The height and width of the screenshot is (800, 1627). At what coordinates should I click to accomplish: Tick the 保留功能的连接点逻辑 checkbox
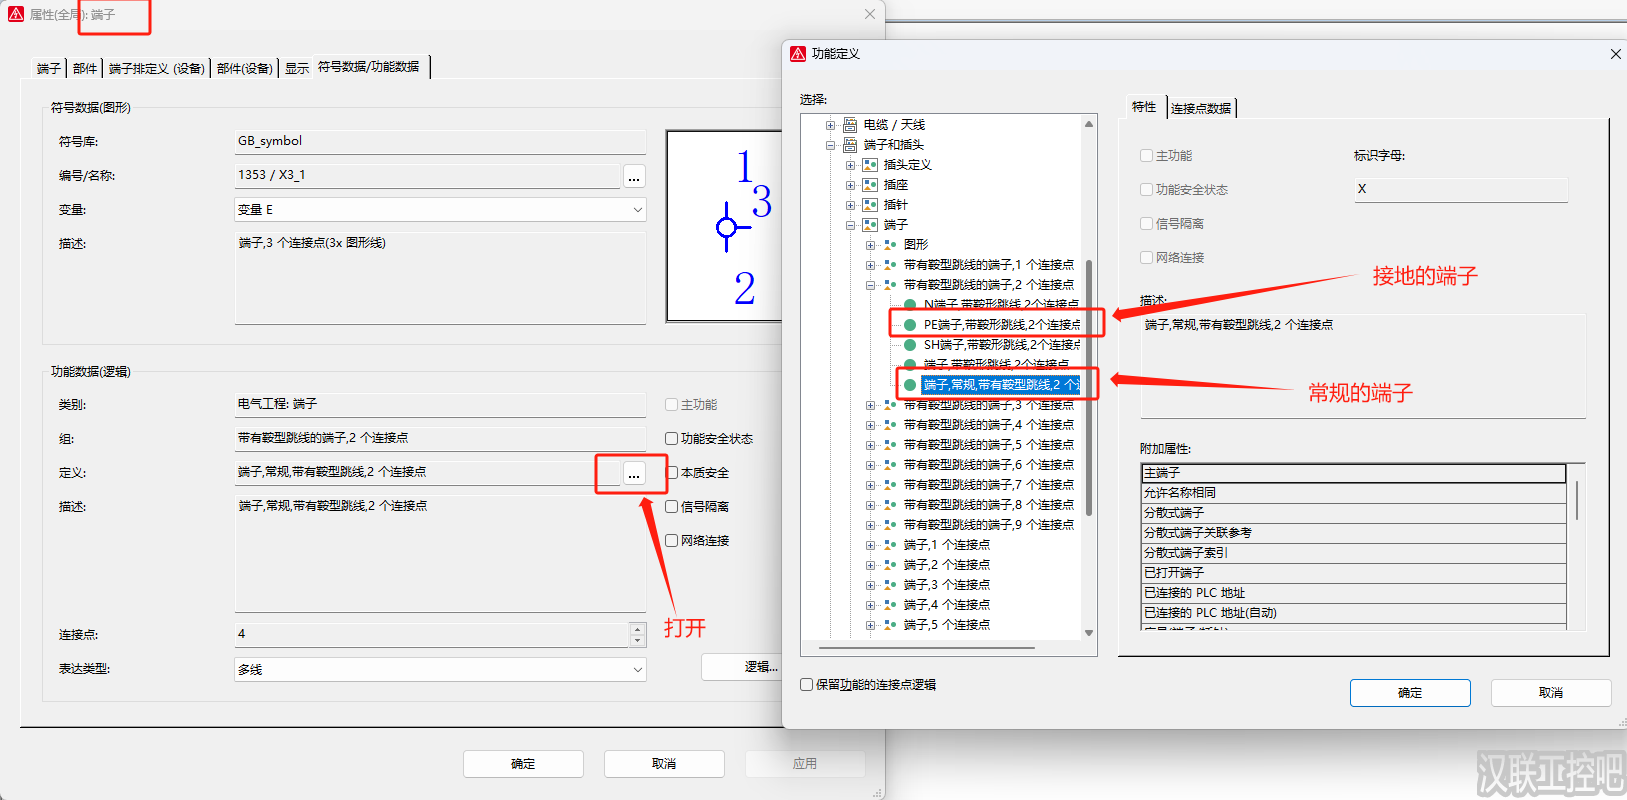(x=807, y=685)
